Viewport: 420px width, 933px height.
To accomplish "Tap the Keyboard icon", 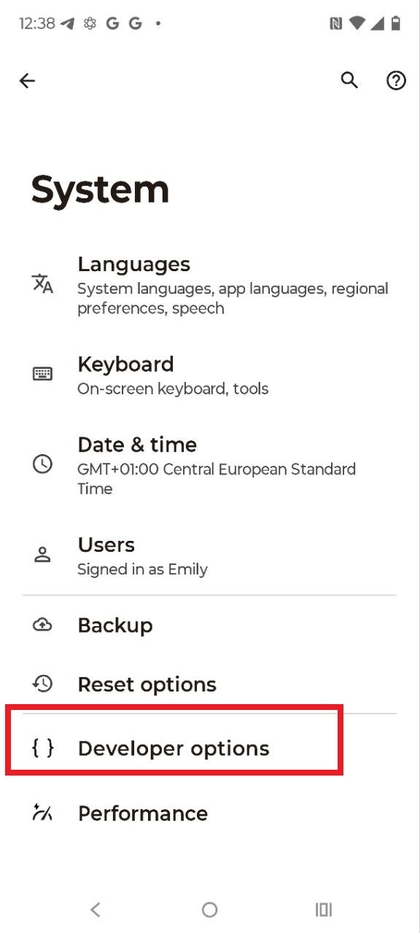I will [42, 374].
